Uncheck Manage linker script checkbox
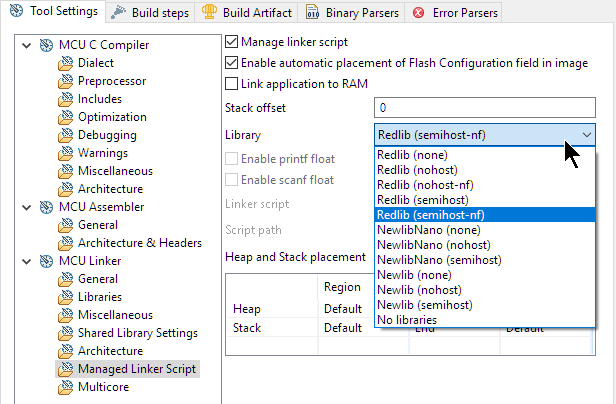The image size is (616, 404). pos(232,43)
